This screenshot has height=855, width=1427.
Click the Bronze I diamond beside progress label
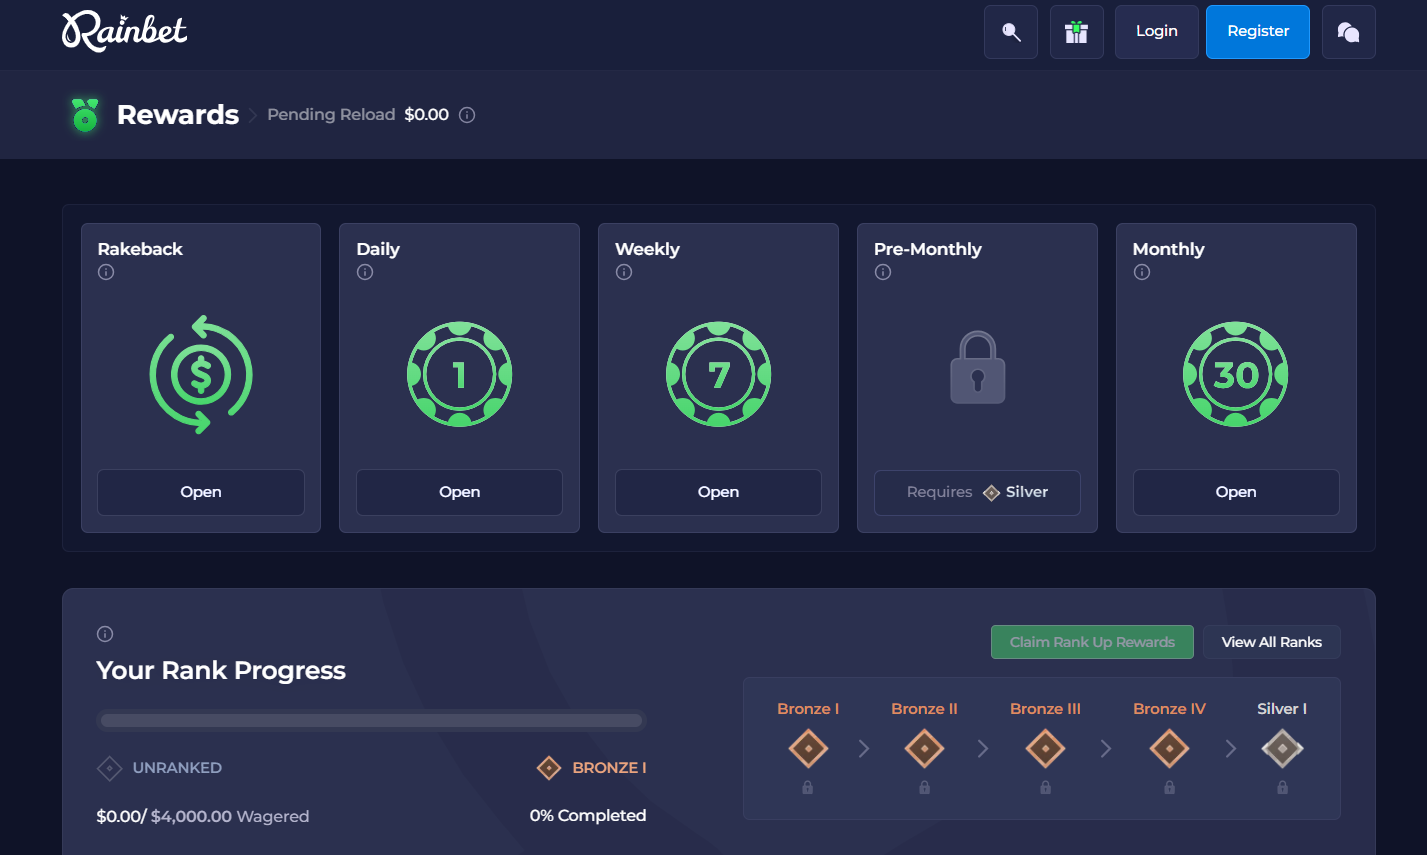tap(549, 768)
